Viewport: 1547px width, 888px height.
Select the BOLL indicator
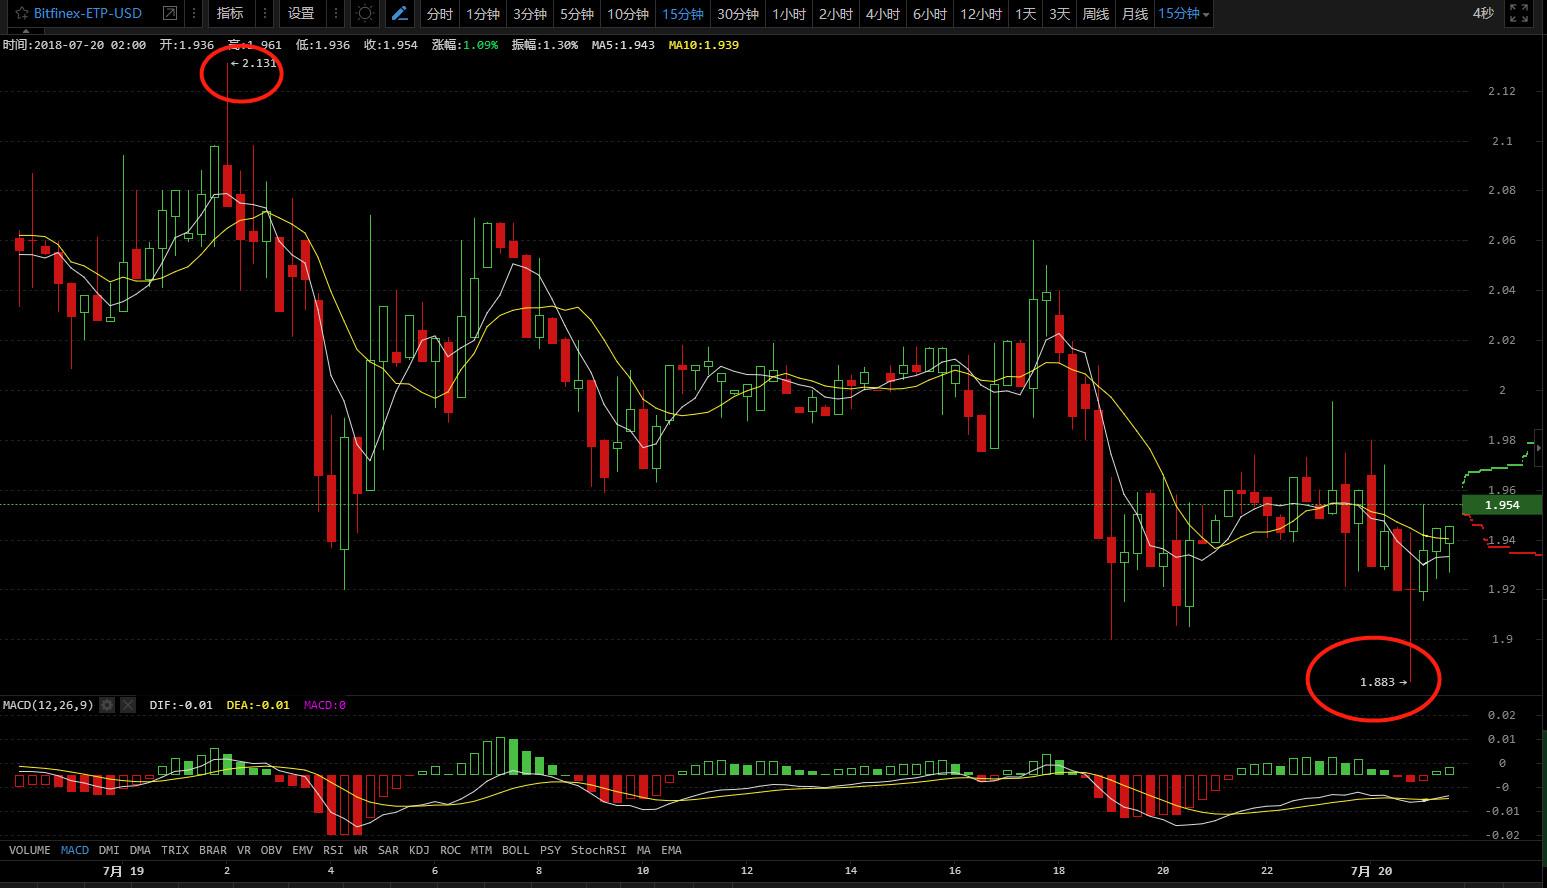click(x=515, y=850)
